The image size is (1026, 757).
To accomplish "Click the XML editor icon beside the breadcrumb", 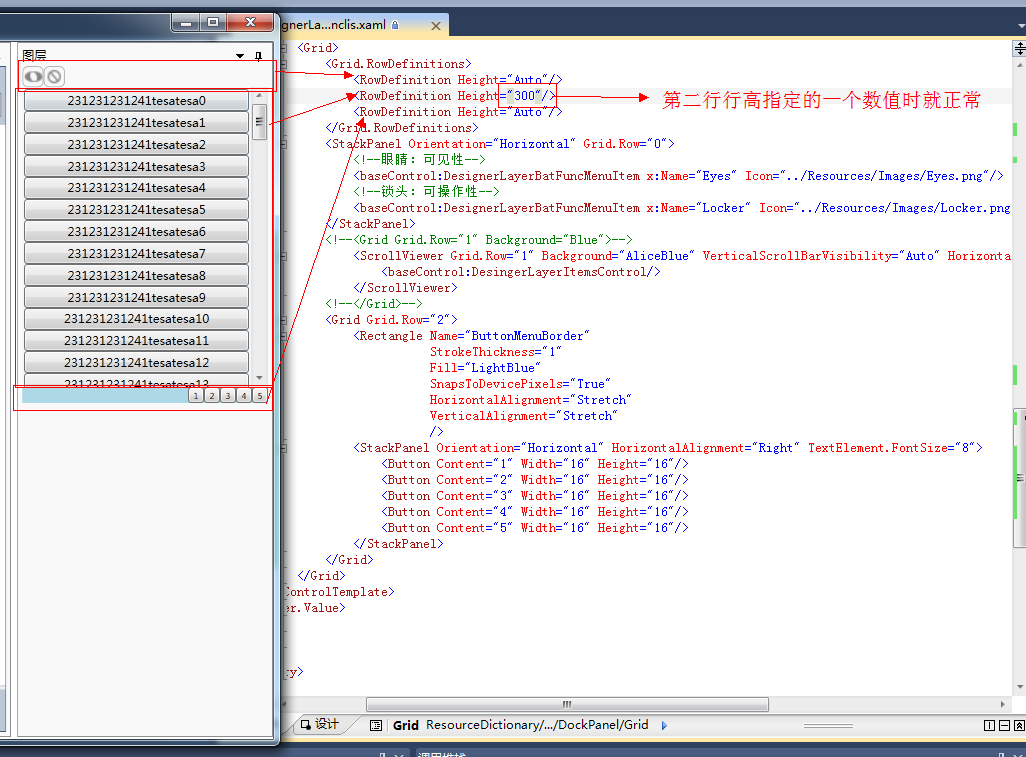I will (375, 725).
